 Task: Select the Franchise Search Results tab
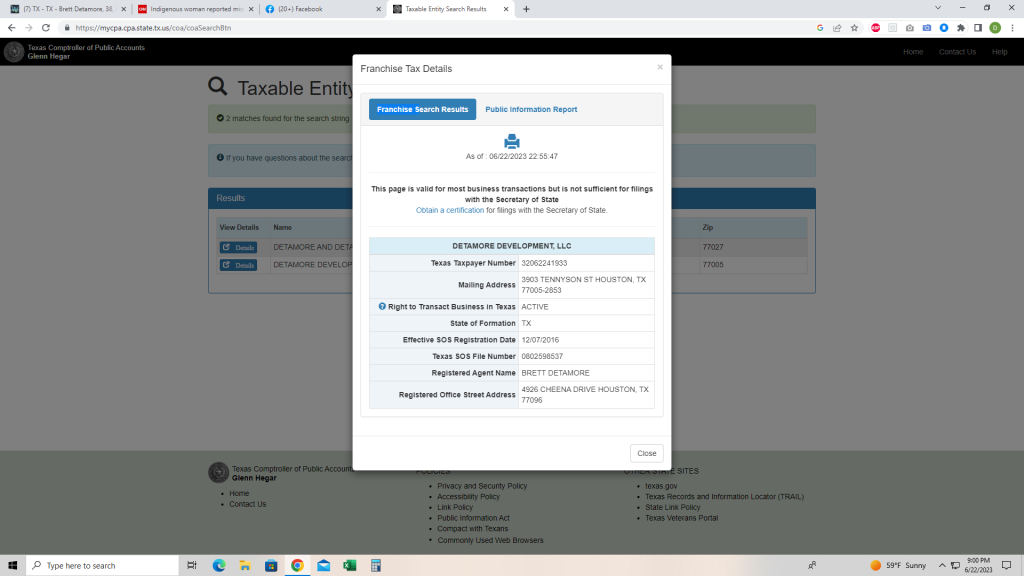coord(422,109)
